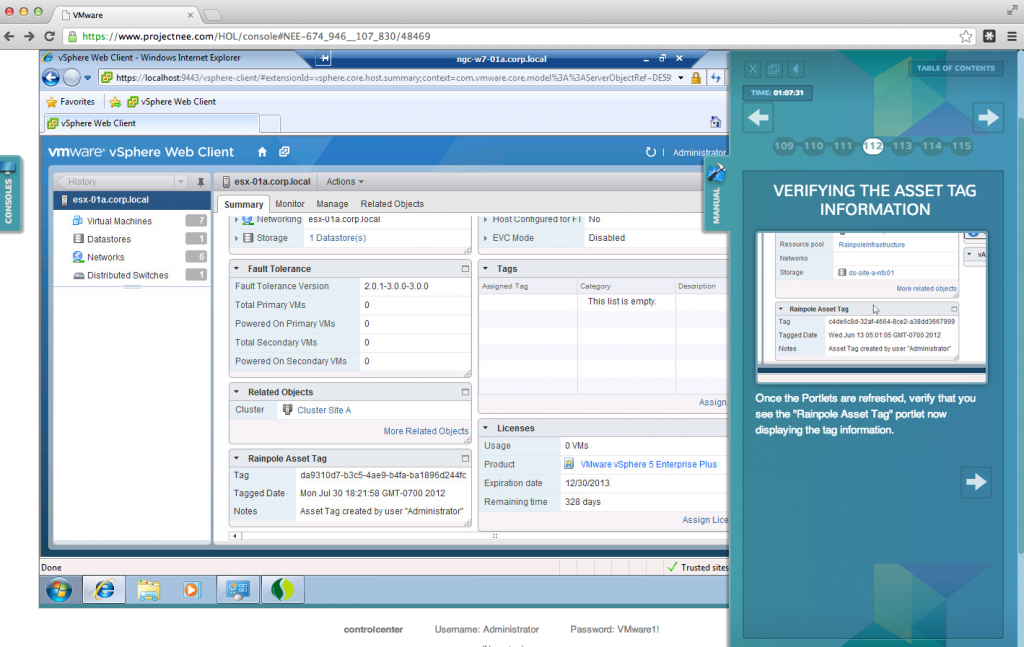Jump to manual step 109
Viewport: 1024px width, 647px height.
pos(784,146)
